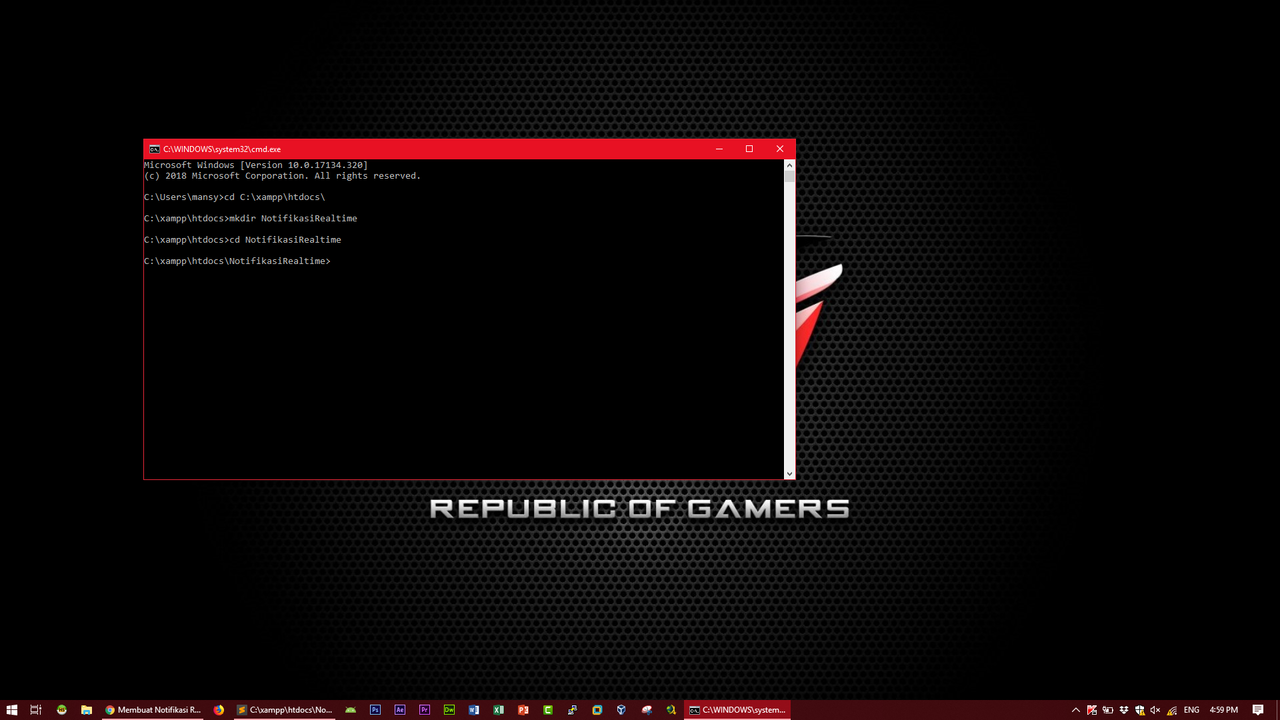Click the muted volume icon in the tray

1155,710
